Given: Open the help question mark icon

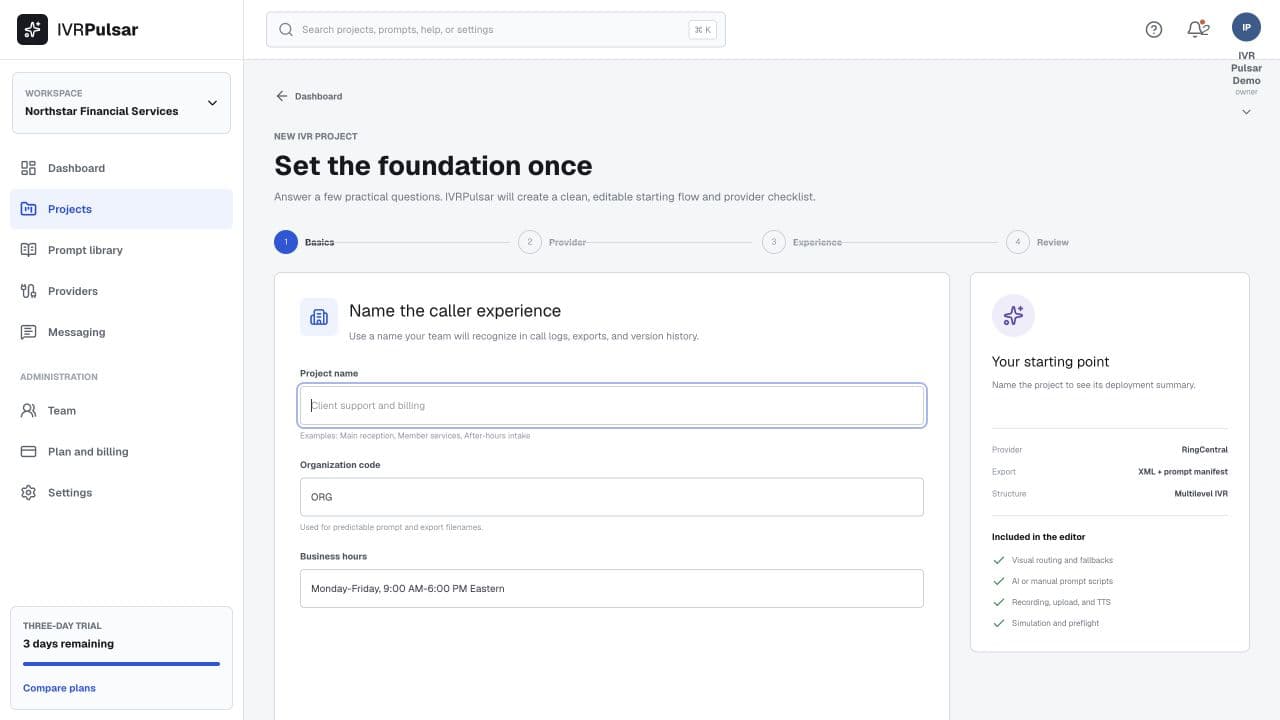Looking at the screenshot, I should tap(1154, 30).
